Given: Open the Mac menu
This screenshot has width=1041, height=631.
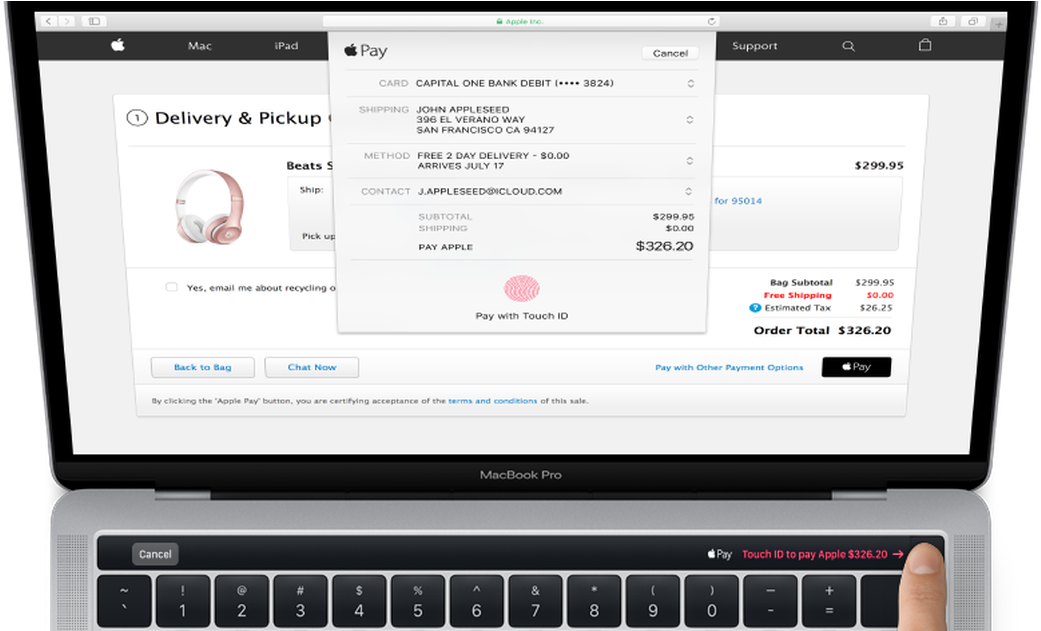Looking at the screenshot, I should pyautogui.click(x=200, y=46).
